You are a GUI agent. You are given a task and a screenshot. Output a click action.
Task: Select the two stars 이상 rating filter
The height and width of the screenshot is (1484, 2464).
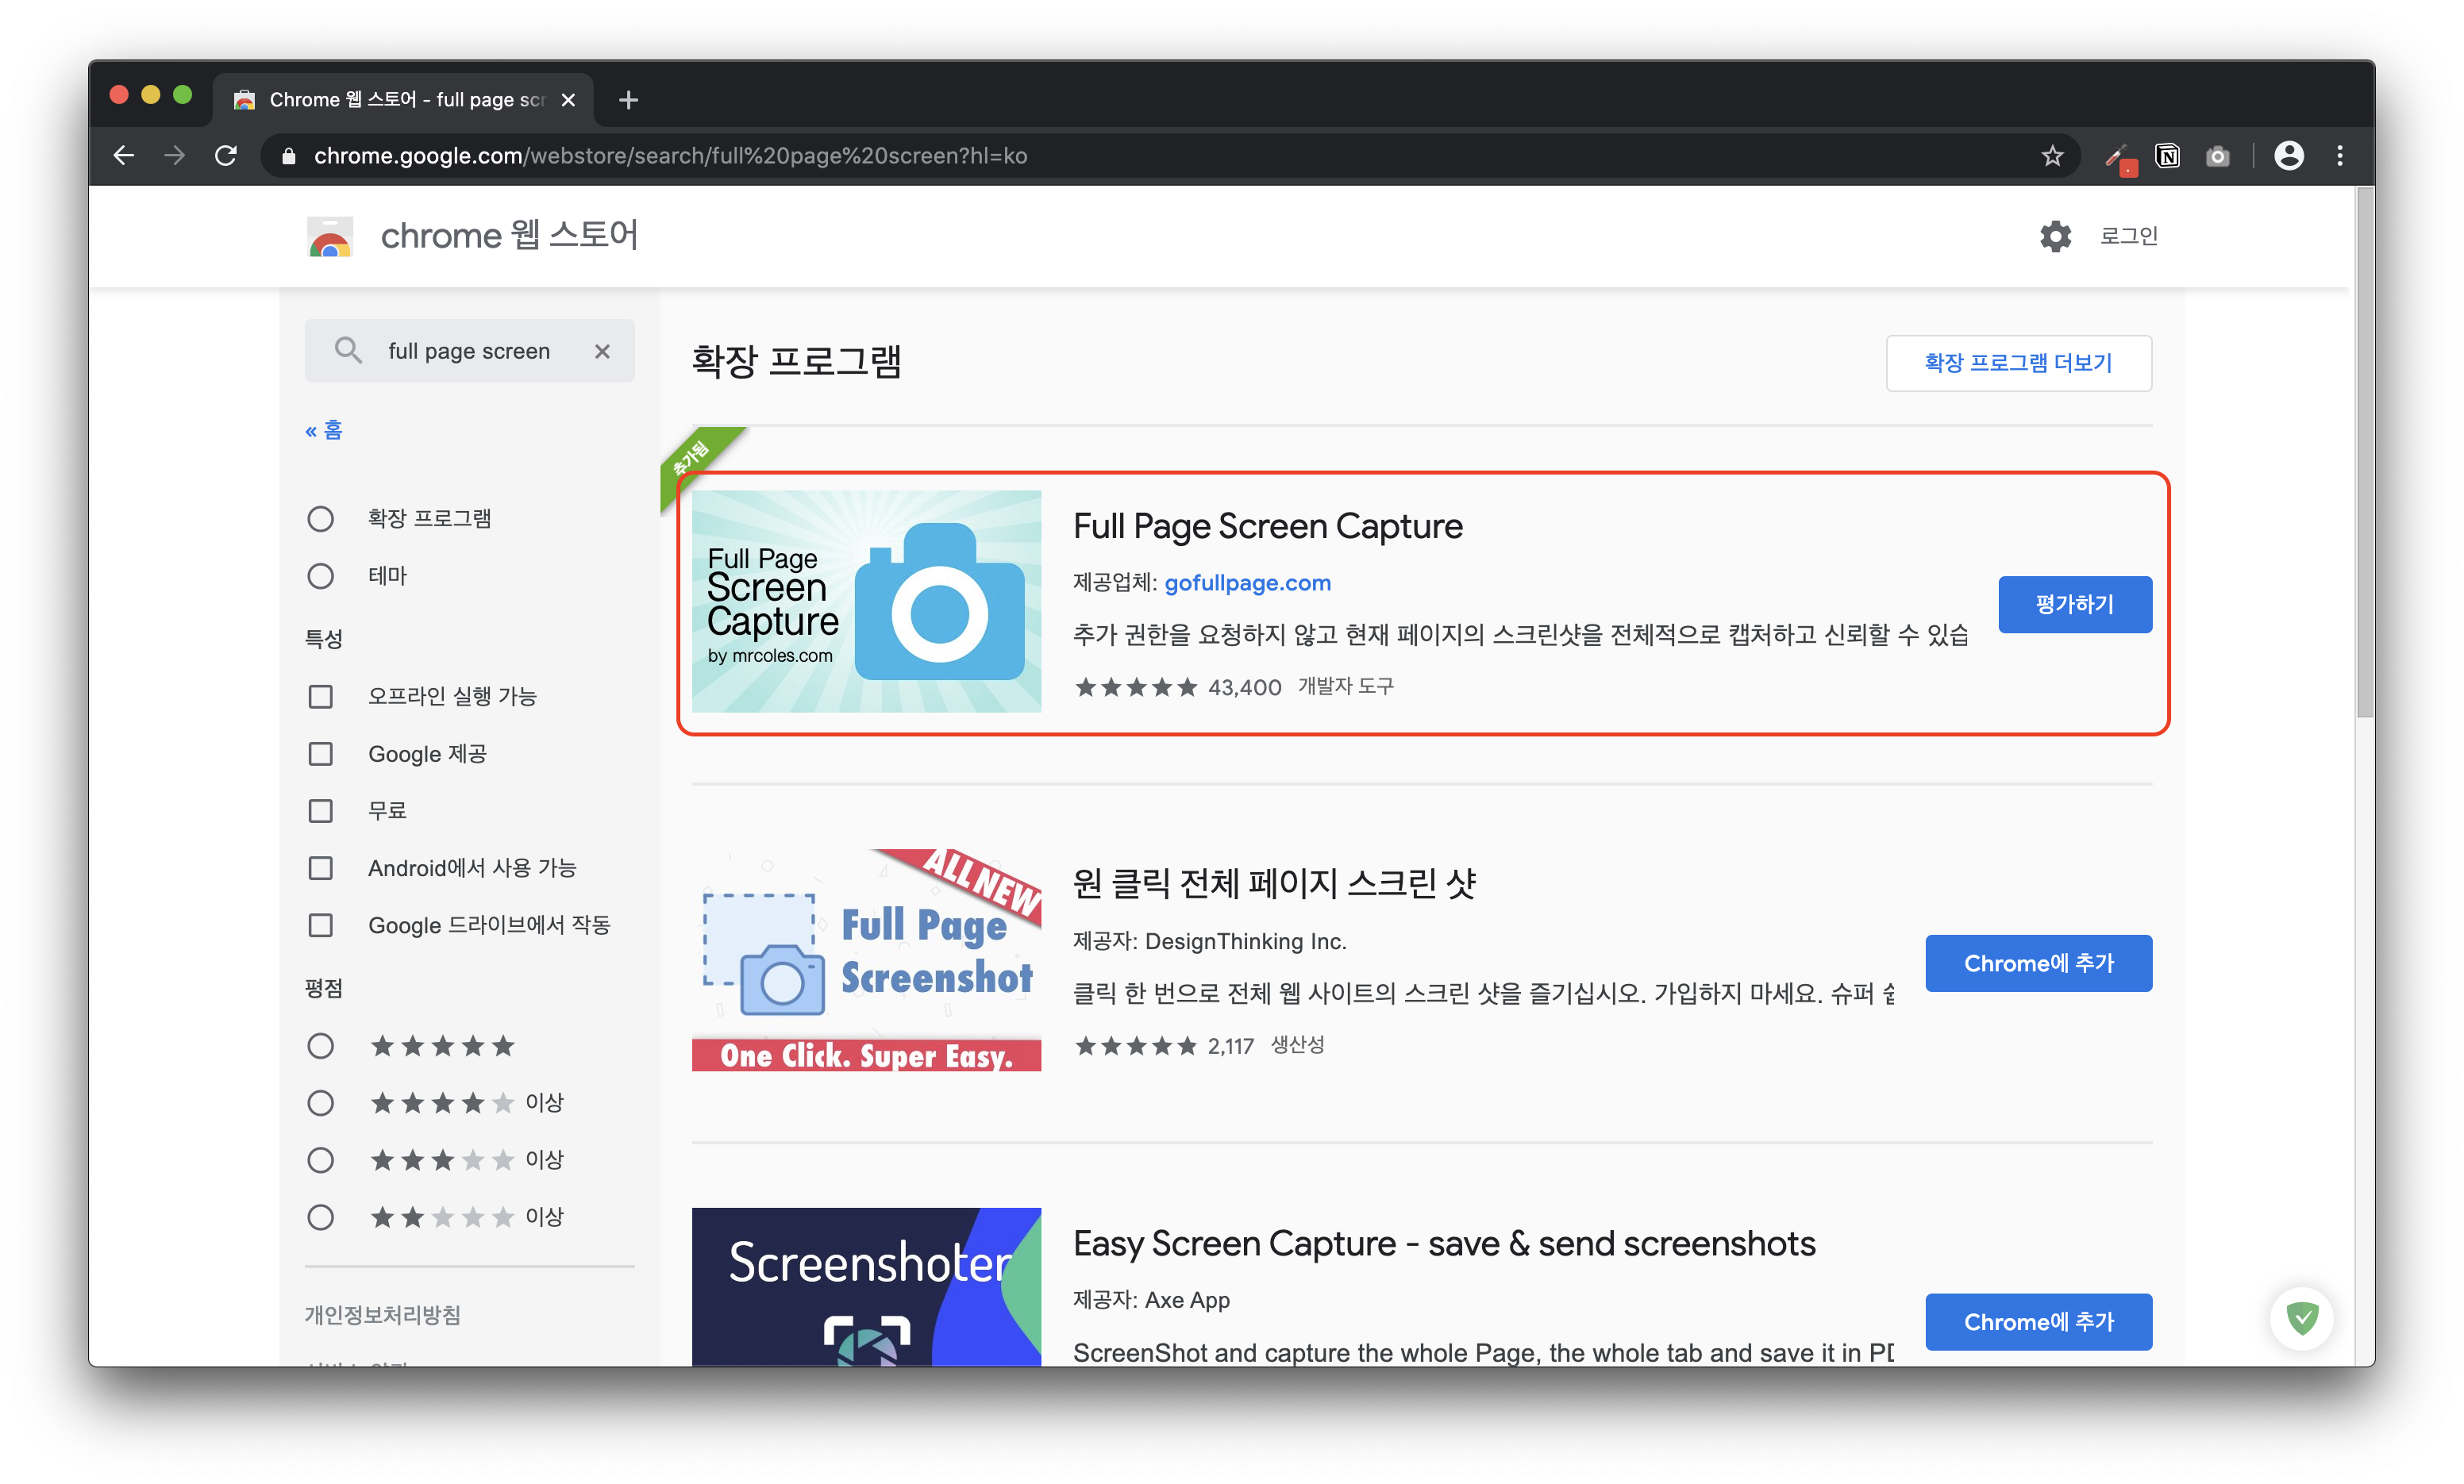tap(320, 1217)
